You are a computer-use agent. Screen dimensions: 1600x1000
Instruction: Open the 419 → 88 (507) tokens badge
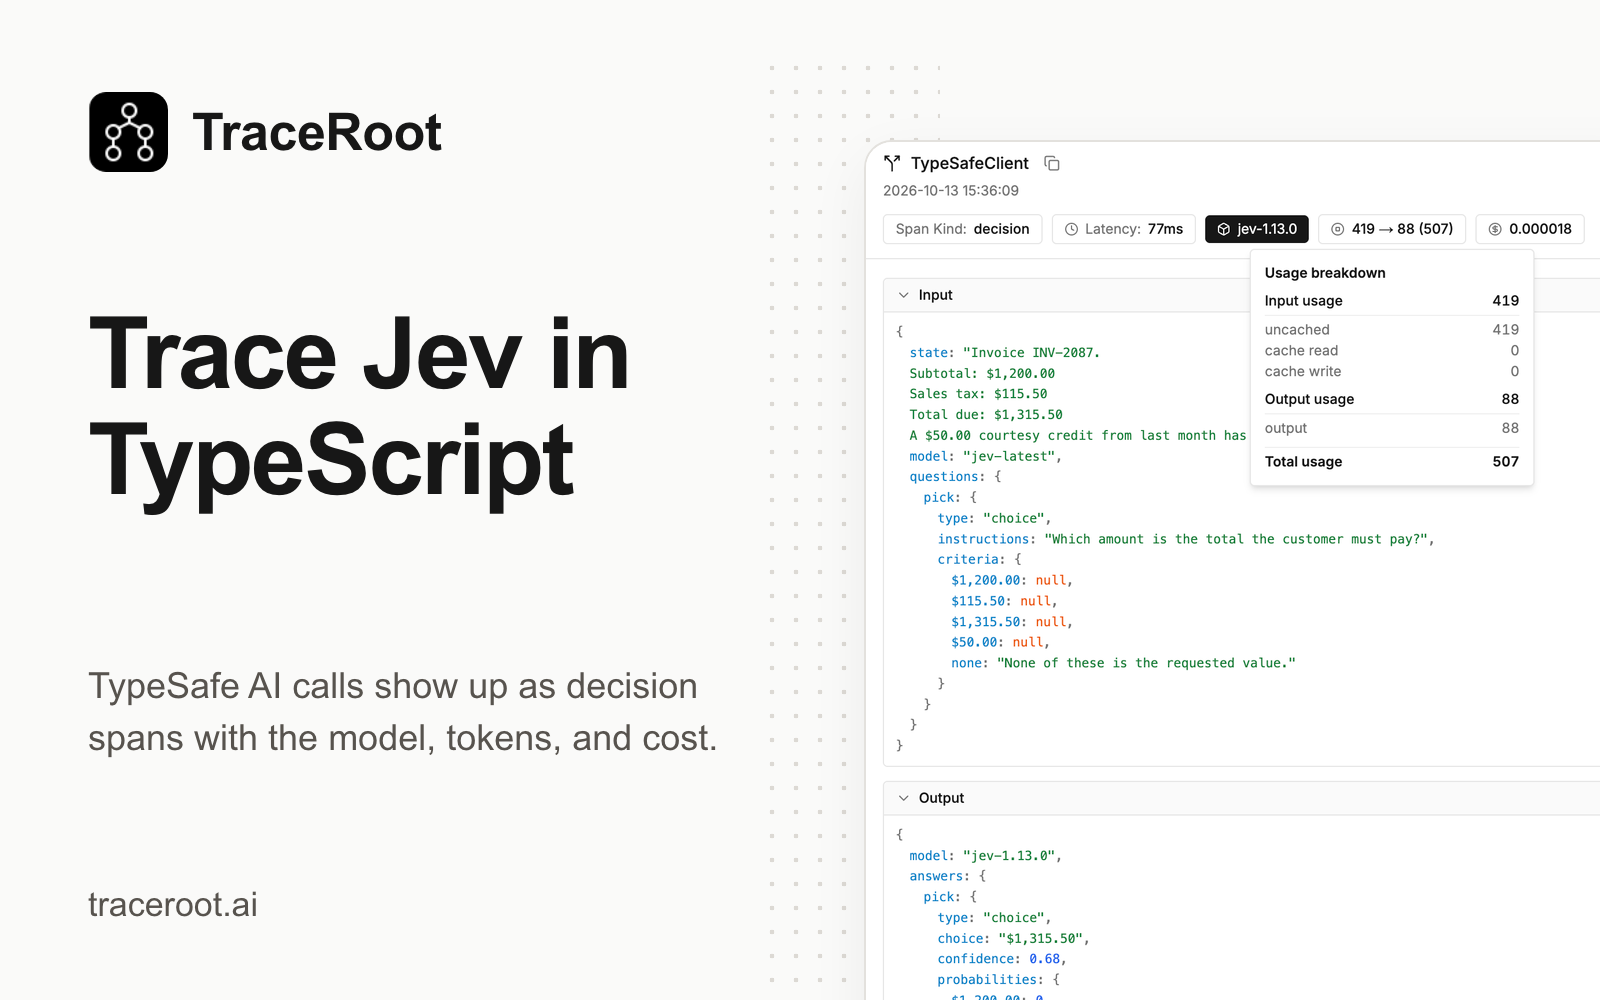[1392, 229]
